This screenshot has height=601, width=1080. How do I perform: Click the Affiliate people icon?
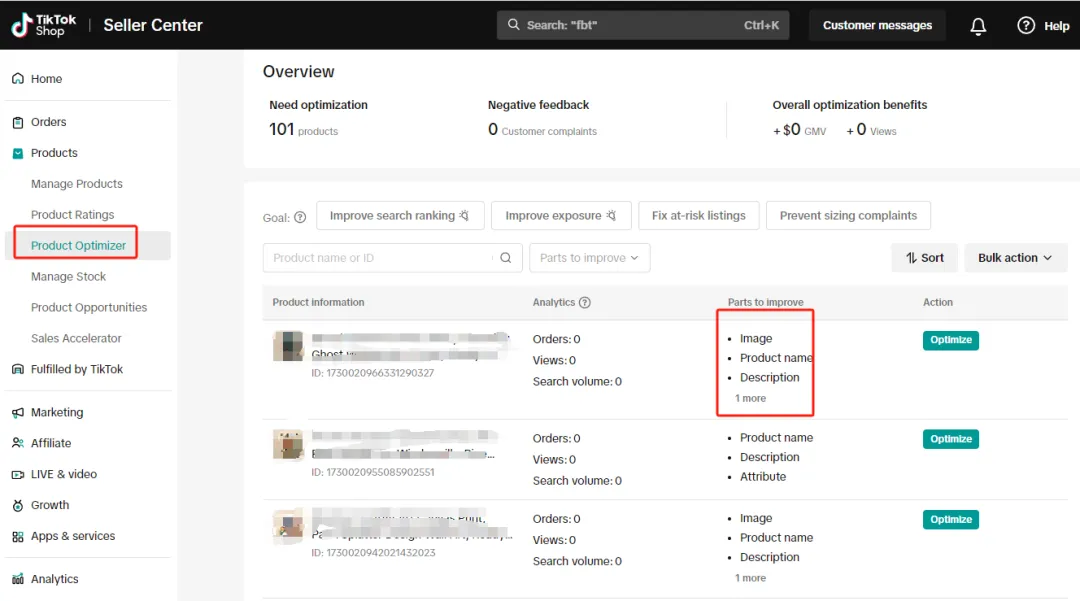point(18,443)
